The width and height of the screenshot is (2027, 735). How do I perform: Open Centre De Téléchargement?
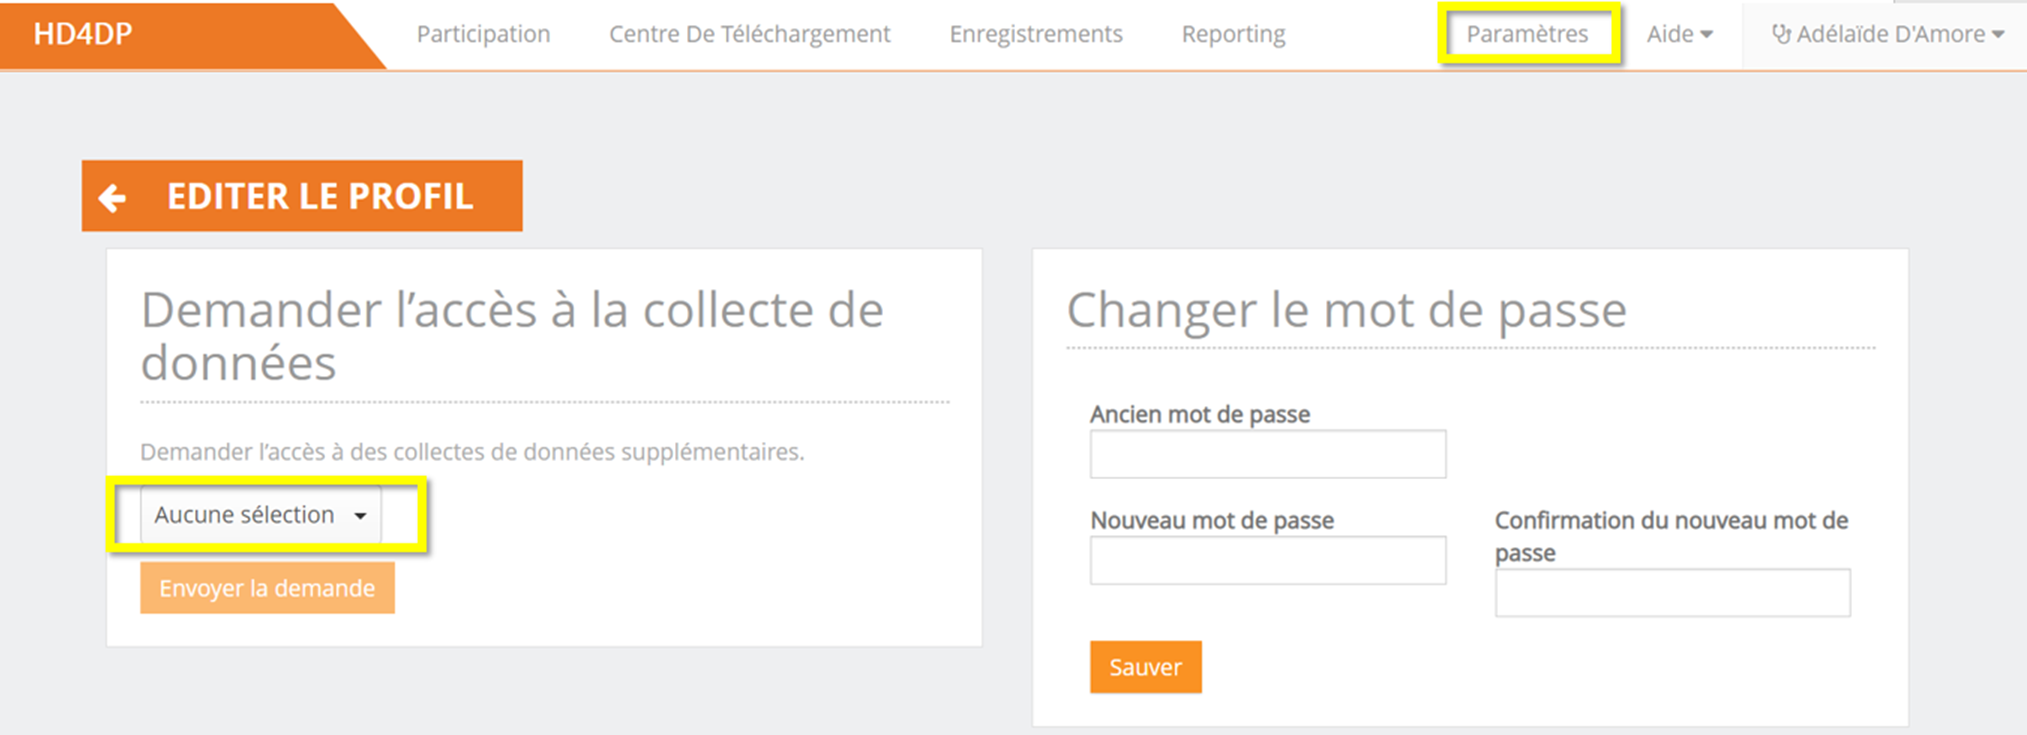click(749, 34)
